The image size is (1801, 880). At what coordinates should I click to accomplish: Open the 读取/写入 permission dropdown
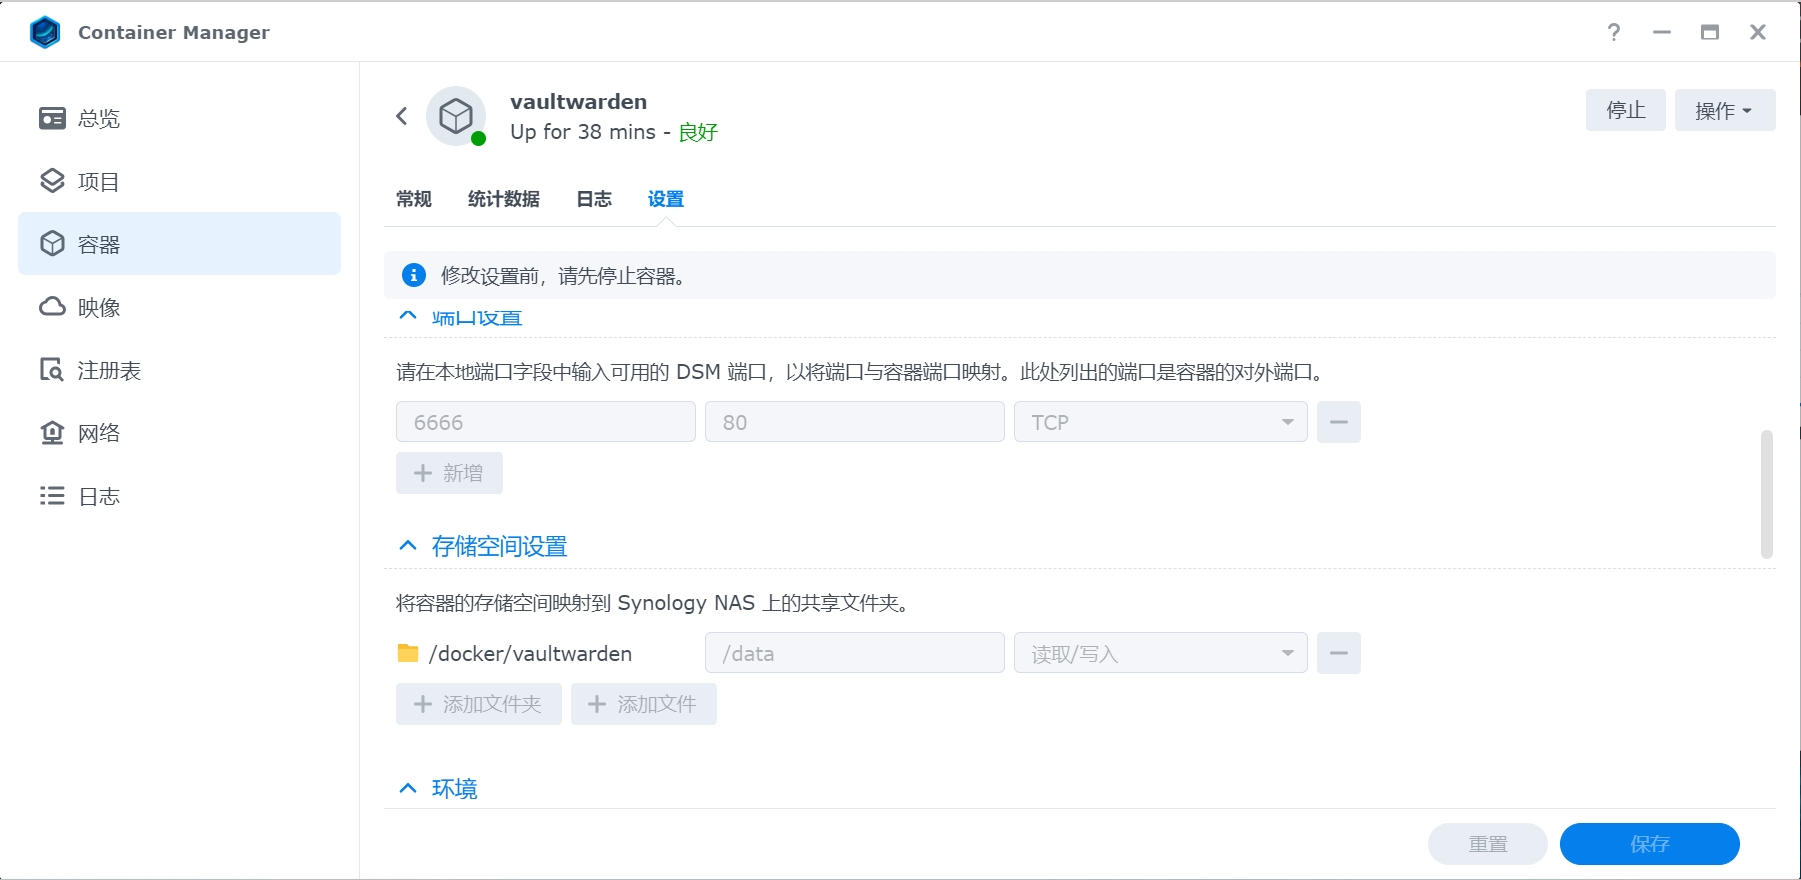coord(1160,653)
